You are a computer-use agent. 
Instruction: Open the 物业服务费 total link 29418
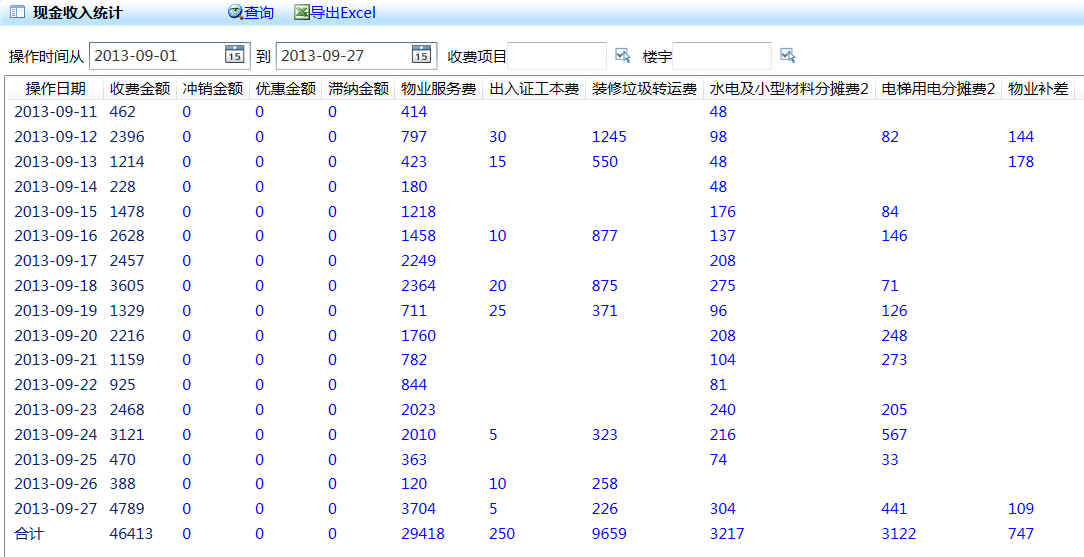click(x=422, y=533)
